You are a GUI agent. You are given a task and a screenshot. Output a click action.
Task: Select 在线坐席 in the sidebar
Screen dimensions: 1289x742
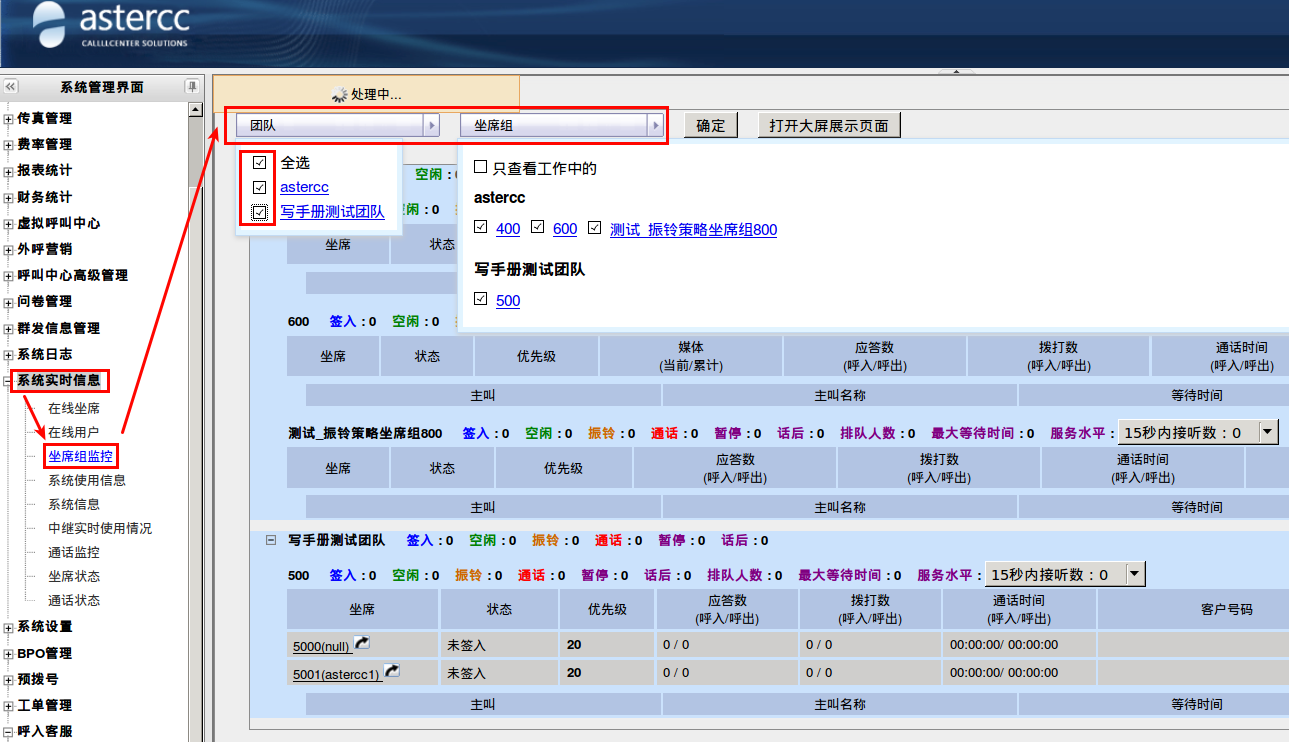(x=74, y=408)
